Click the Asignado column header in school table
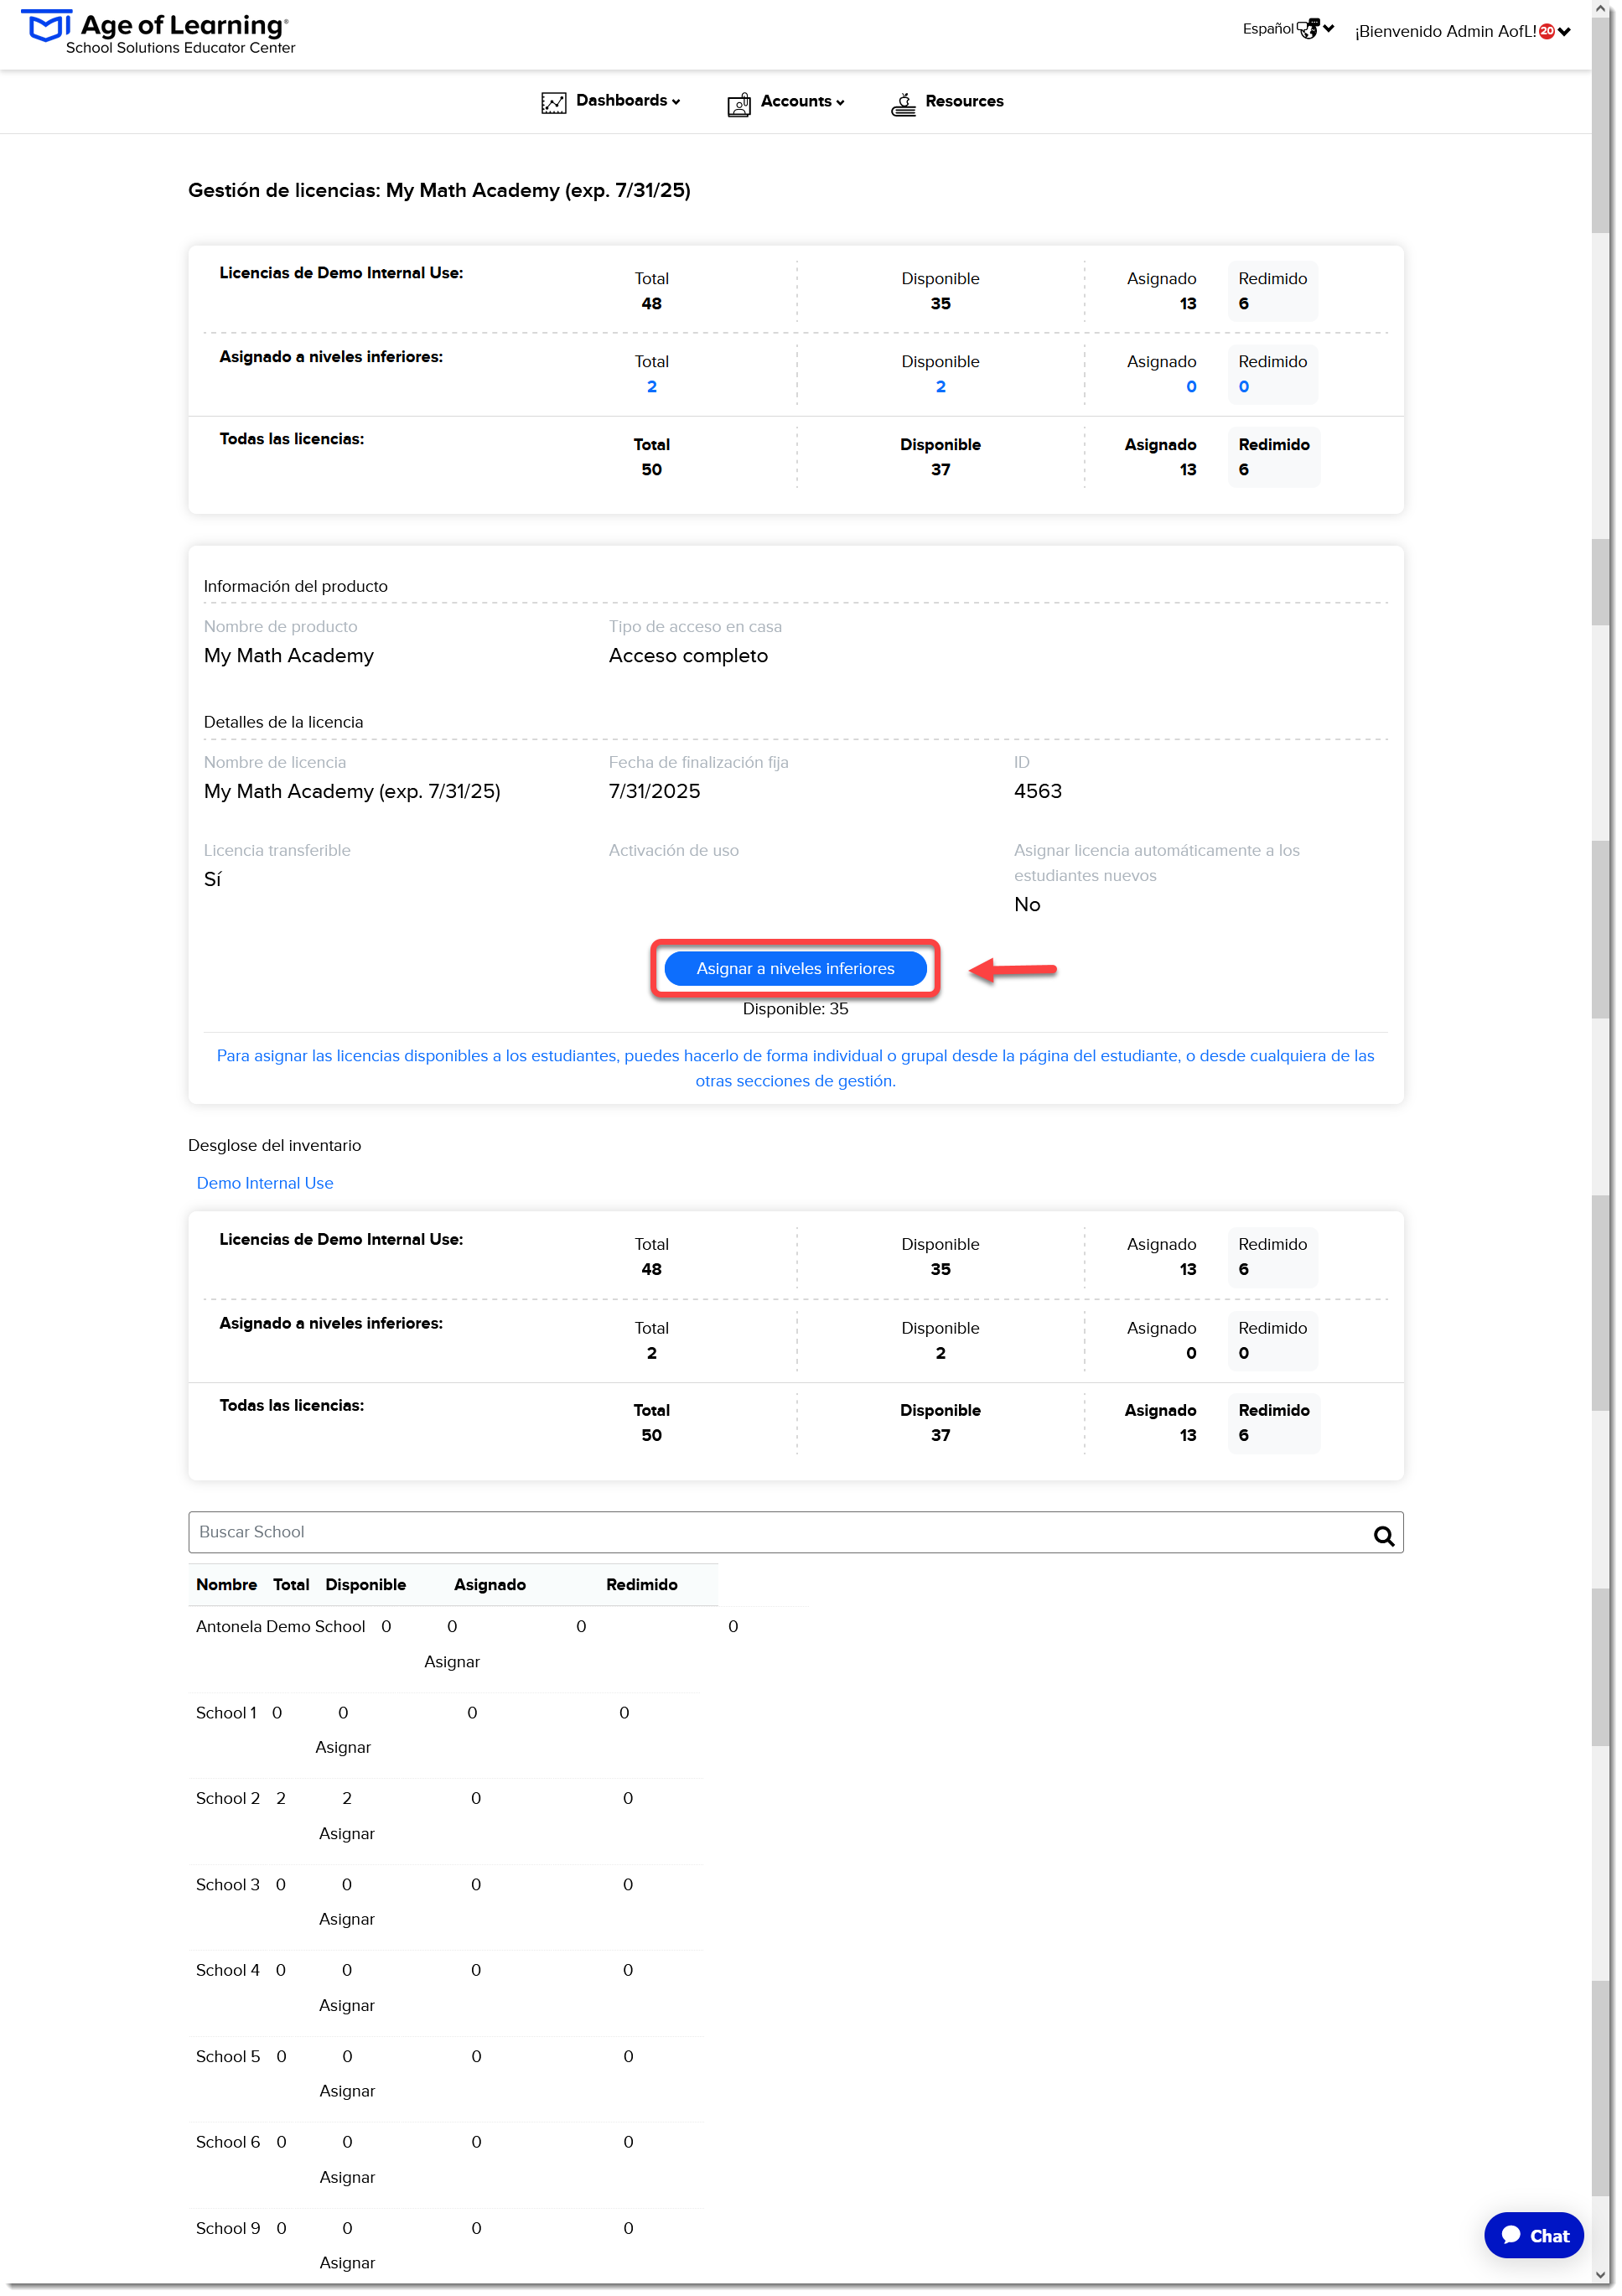 (490, 1584)
